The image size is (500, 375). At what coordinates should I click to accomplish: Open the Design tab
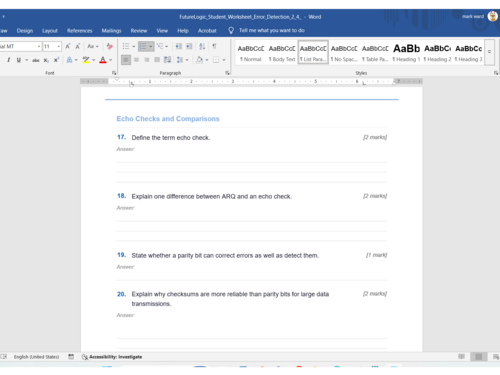click(x=25, y=30)
